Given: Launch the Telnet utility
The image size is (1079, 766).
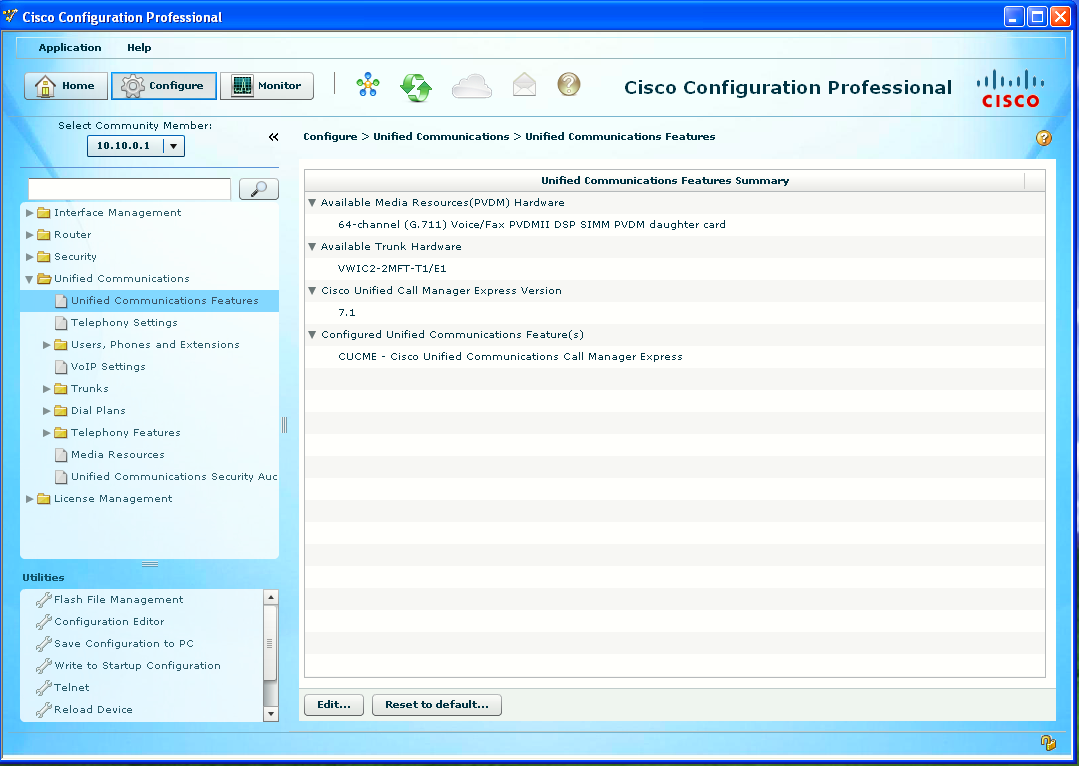Looking at the screenshot, I should [72, 688].
